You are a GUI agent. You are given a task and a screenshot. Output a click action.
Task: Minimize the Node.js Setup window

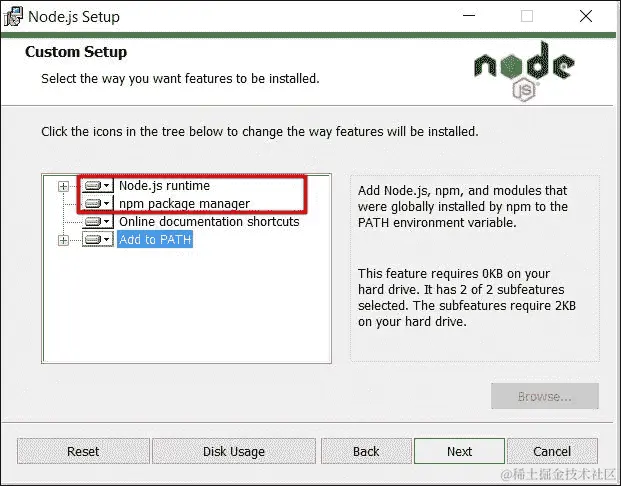(x=469, y=16)
